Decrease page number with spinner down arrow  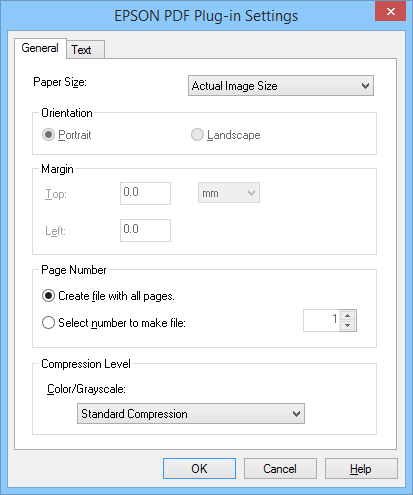[348, 326]
